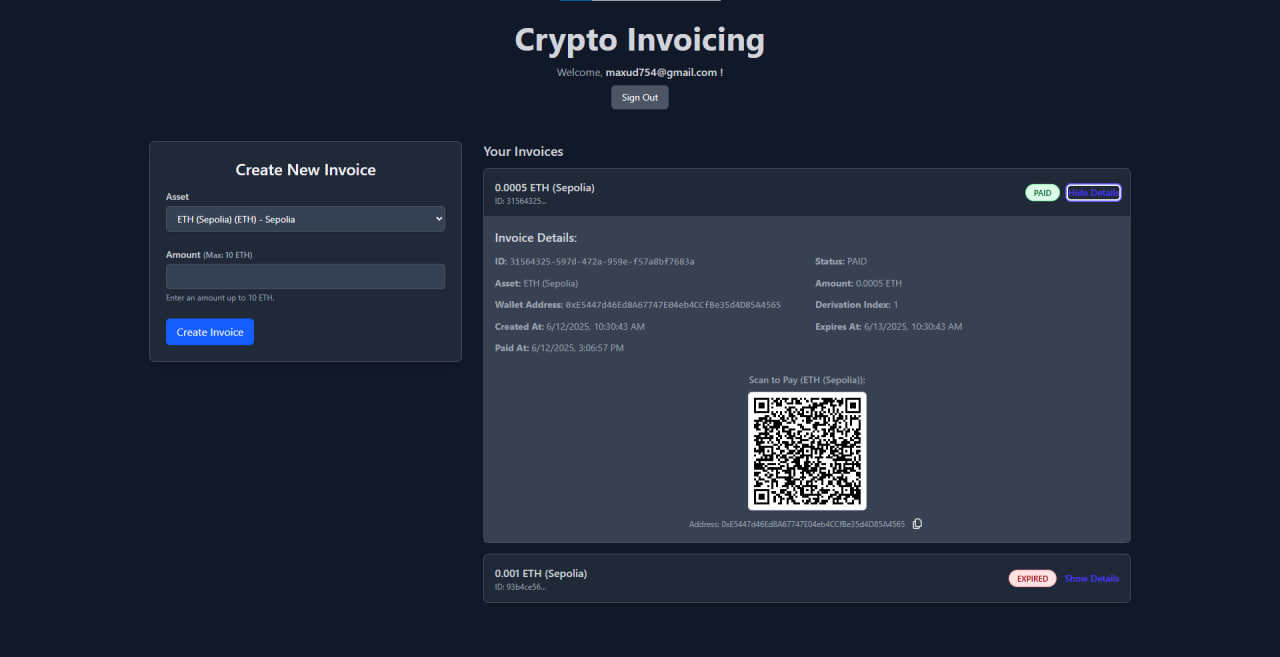Sign Out of the account
Image resolution: width=1280 pixels, height=657 pixels.
[x=639, y=97]
